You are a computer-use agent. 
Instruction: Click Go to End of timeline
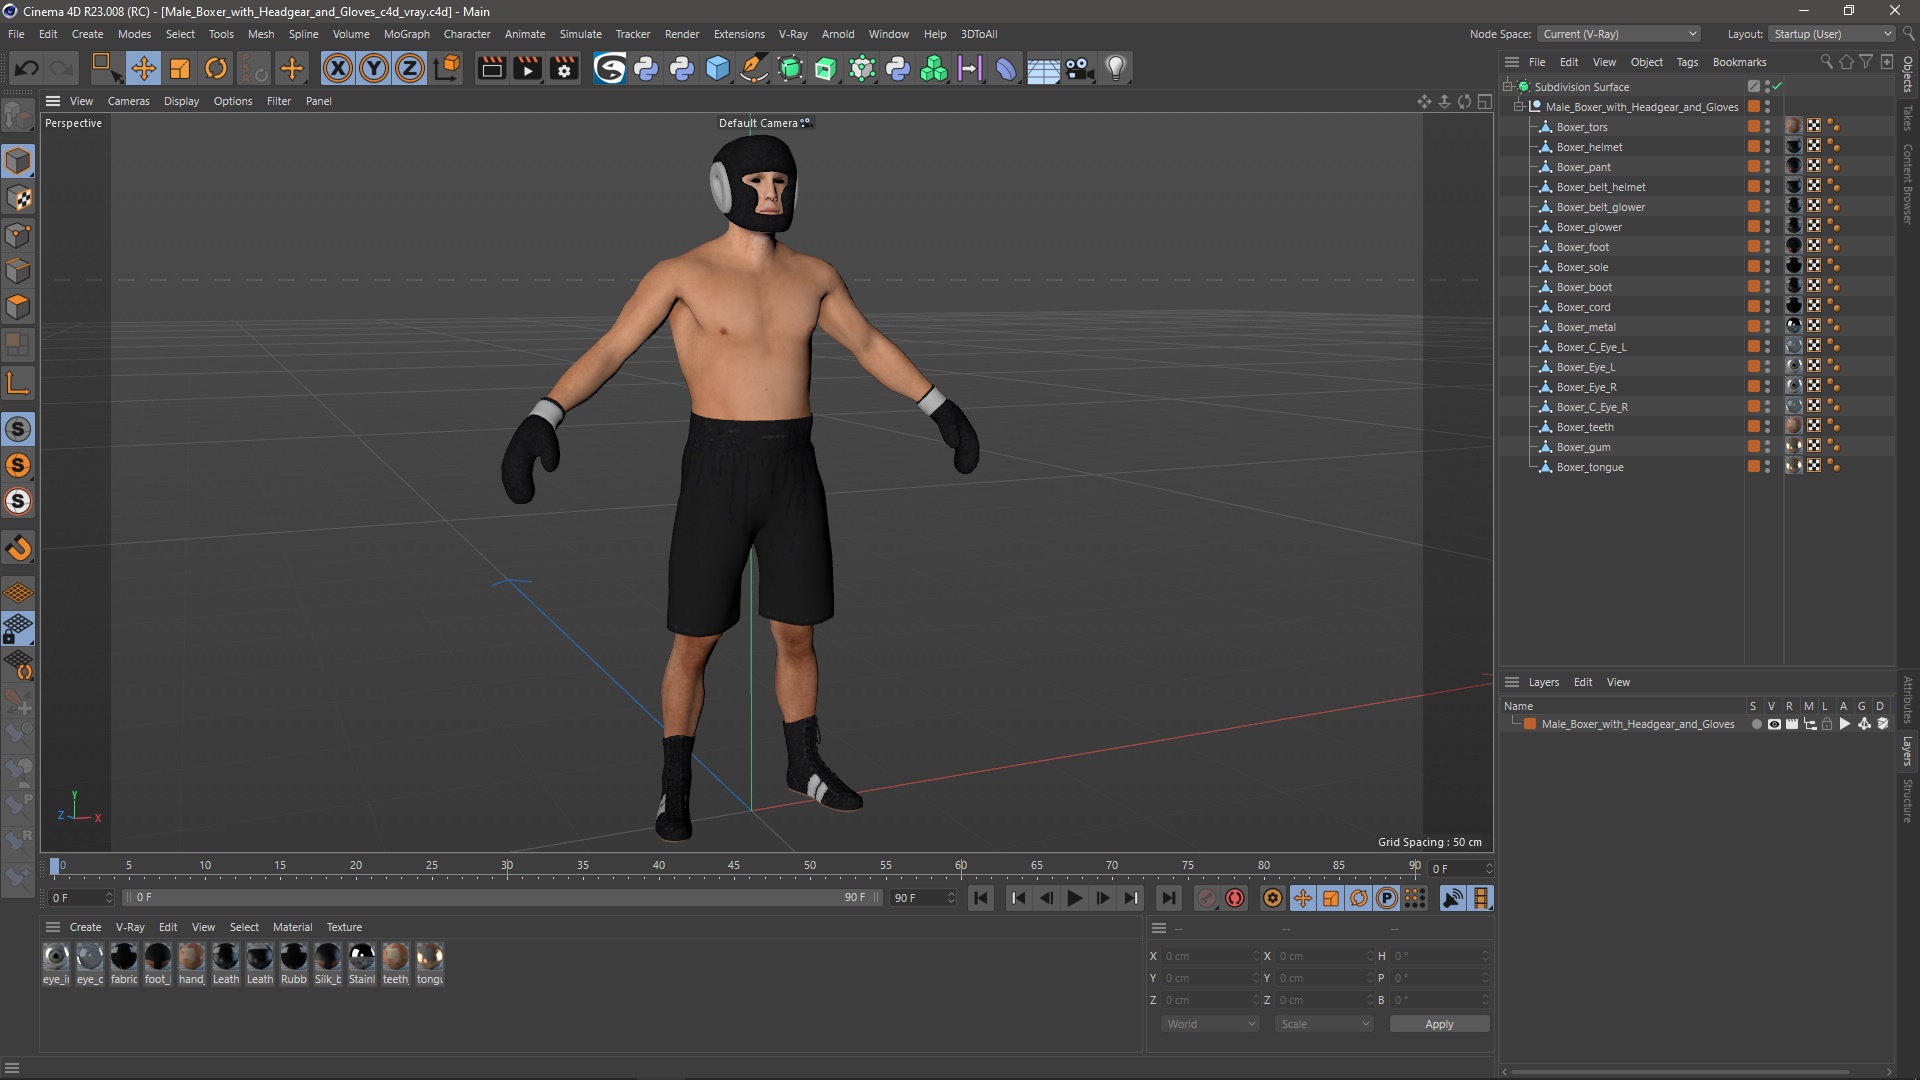(1169, 898)
